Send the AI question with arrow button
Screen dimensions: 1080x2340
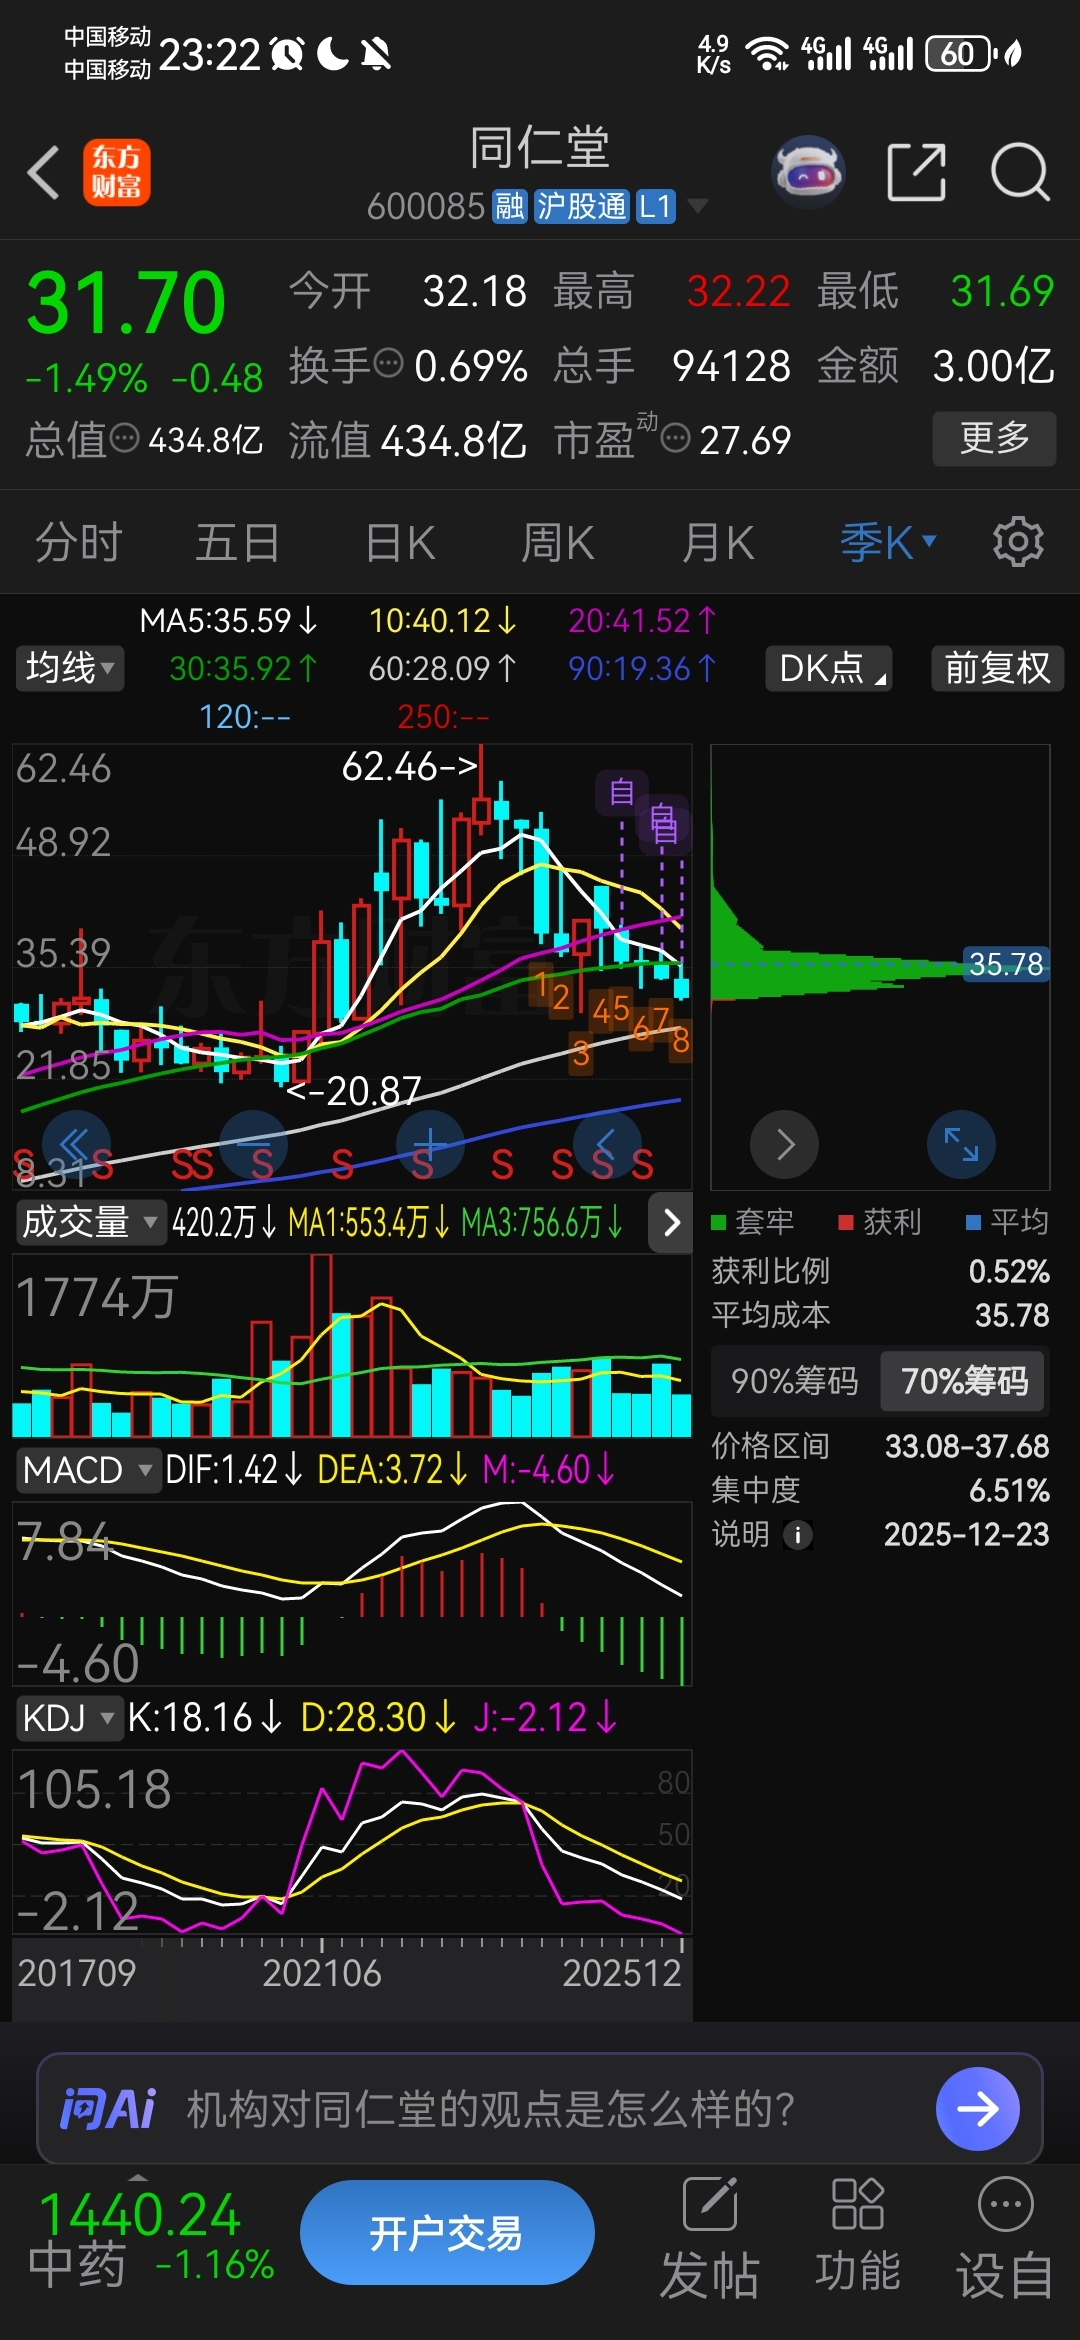[977, 2108]
